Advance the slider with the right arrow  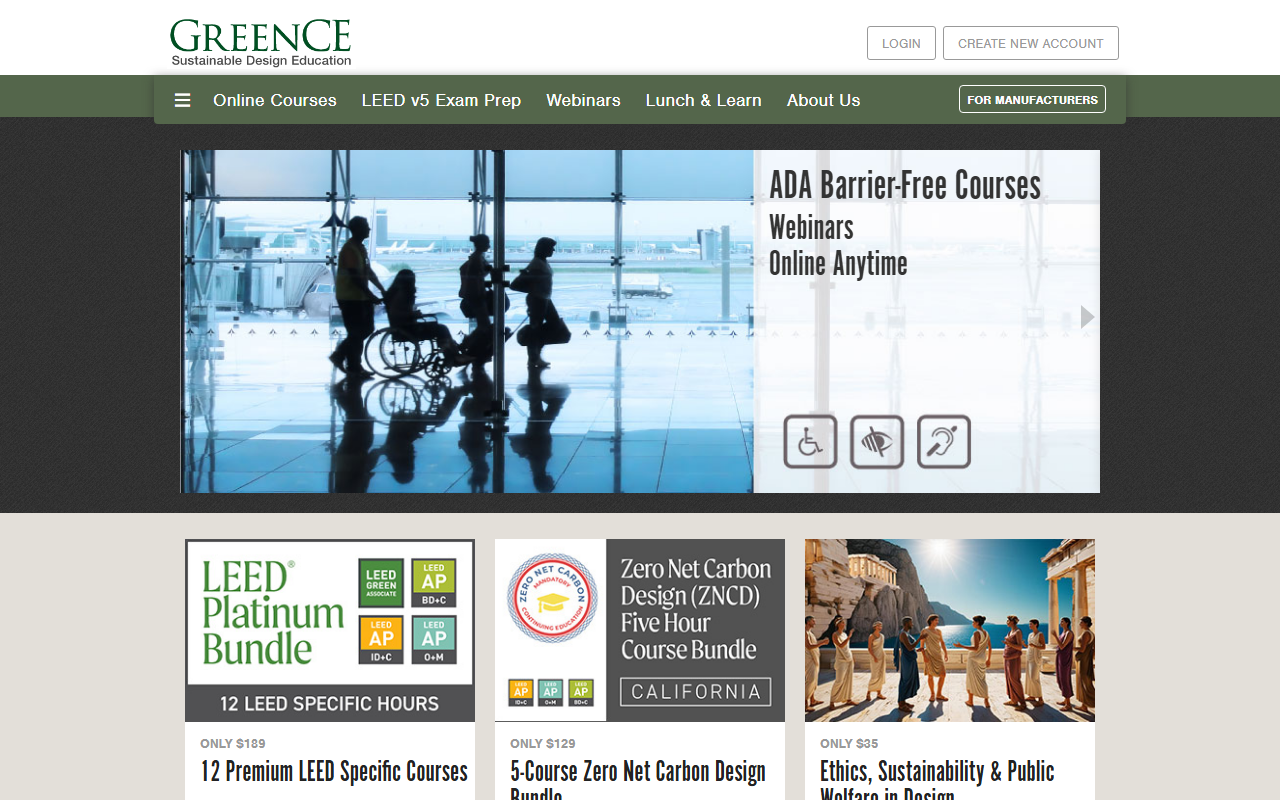pos(1088,317)
